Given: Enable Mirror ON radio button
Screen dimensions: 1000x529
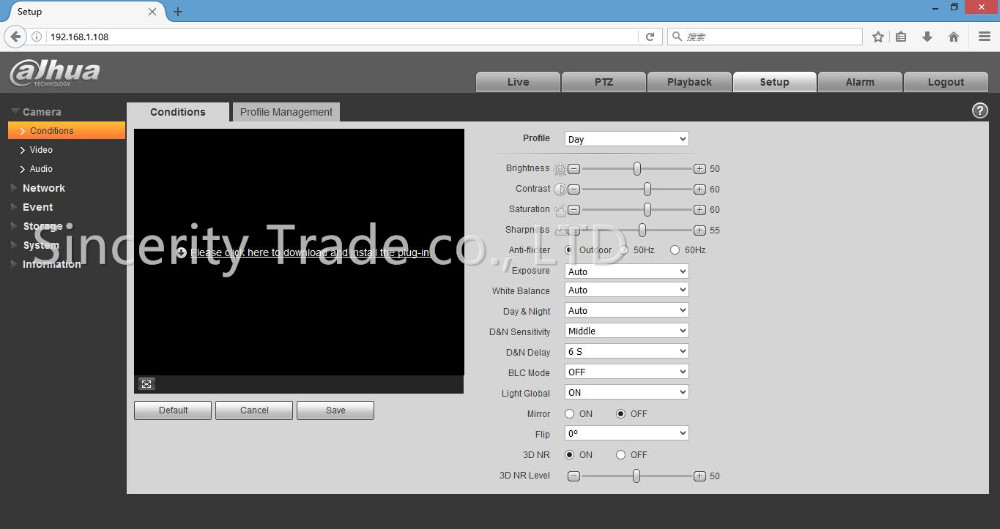Looking at the screenshot, I should pos(570,414).
